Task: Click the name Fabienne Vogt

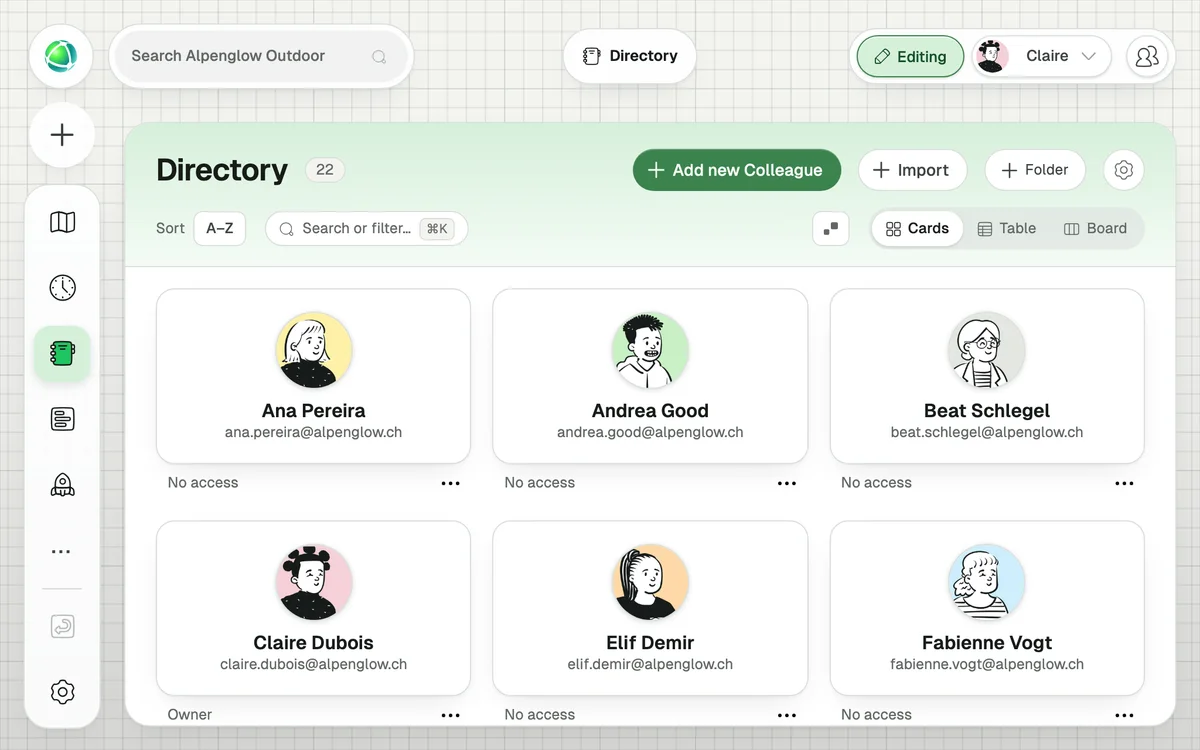Action: pos(987,642)
